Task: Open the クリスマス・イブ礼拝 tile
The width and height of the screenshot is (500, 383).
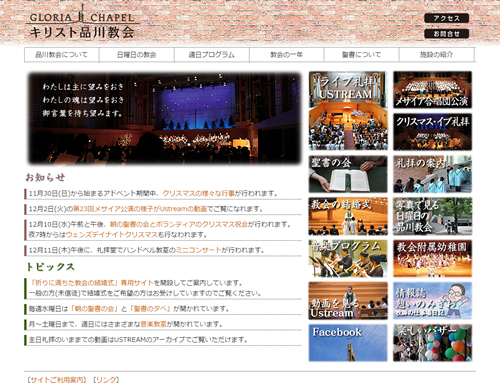Action: (432, 132)
